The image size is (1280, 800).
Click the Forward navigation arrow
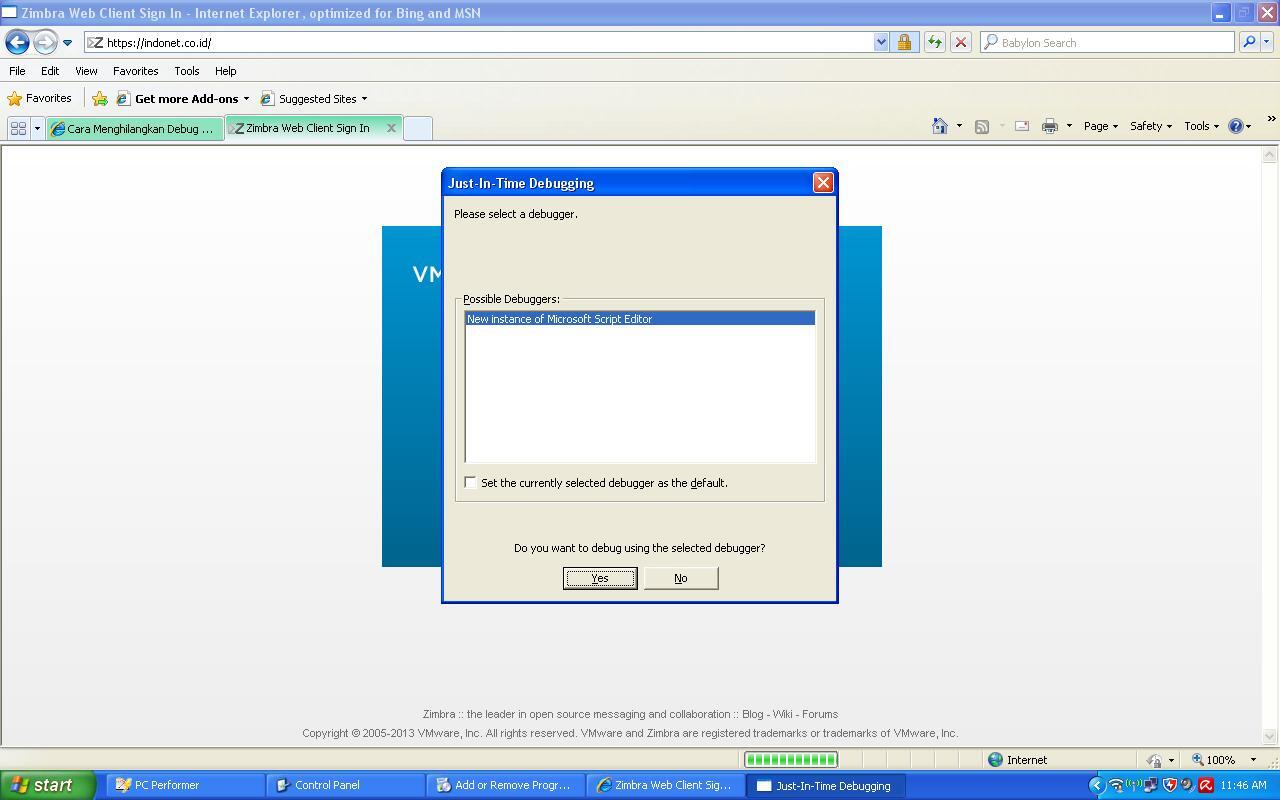click(45, 42)
